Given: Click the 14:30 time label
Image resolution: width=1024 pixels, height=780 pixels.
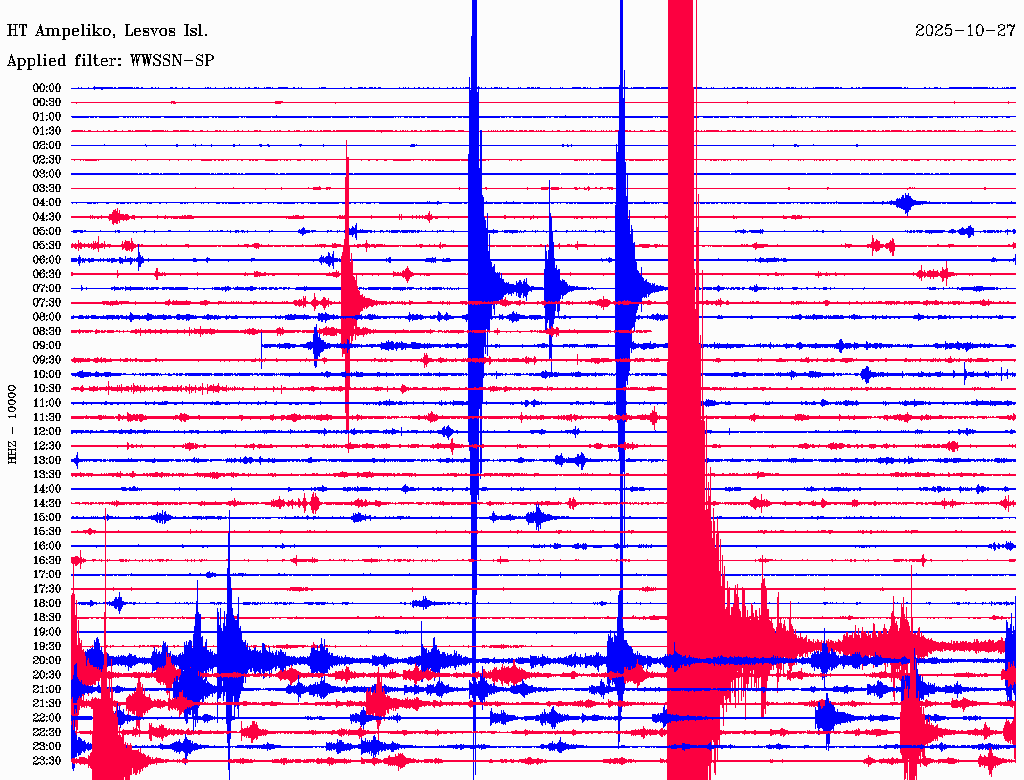Looking at the screenshot, I should pyautogui.click(x=47, y=504).
